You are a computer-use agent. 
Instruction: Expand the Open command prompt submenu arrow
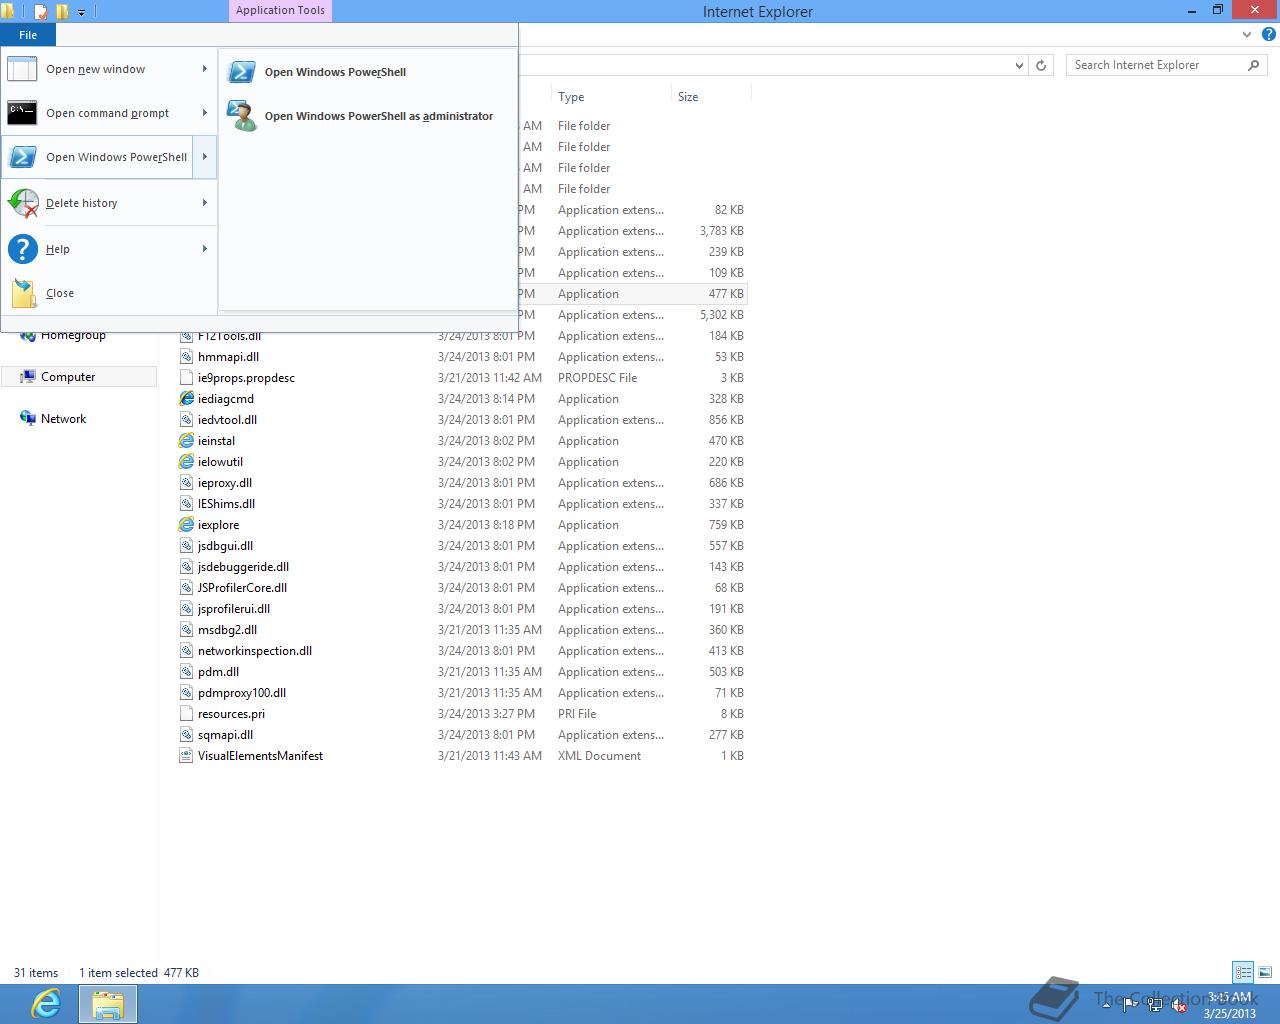204,113
